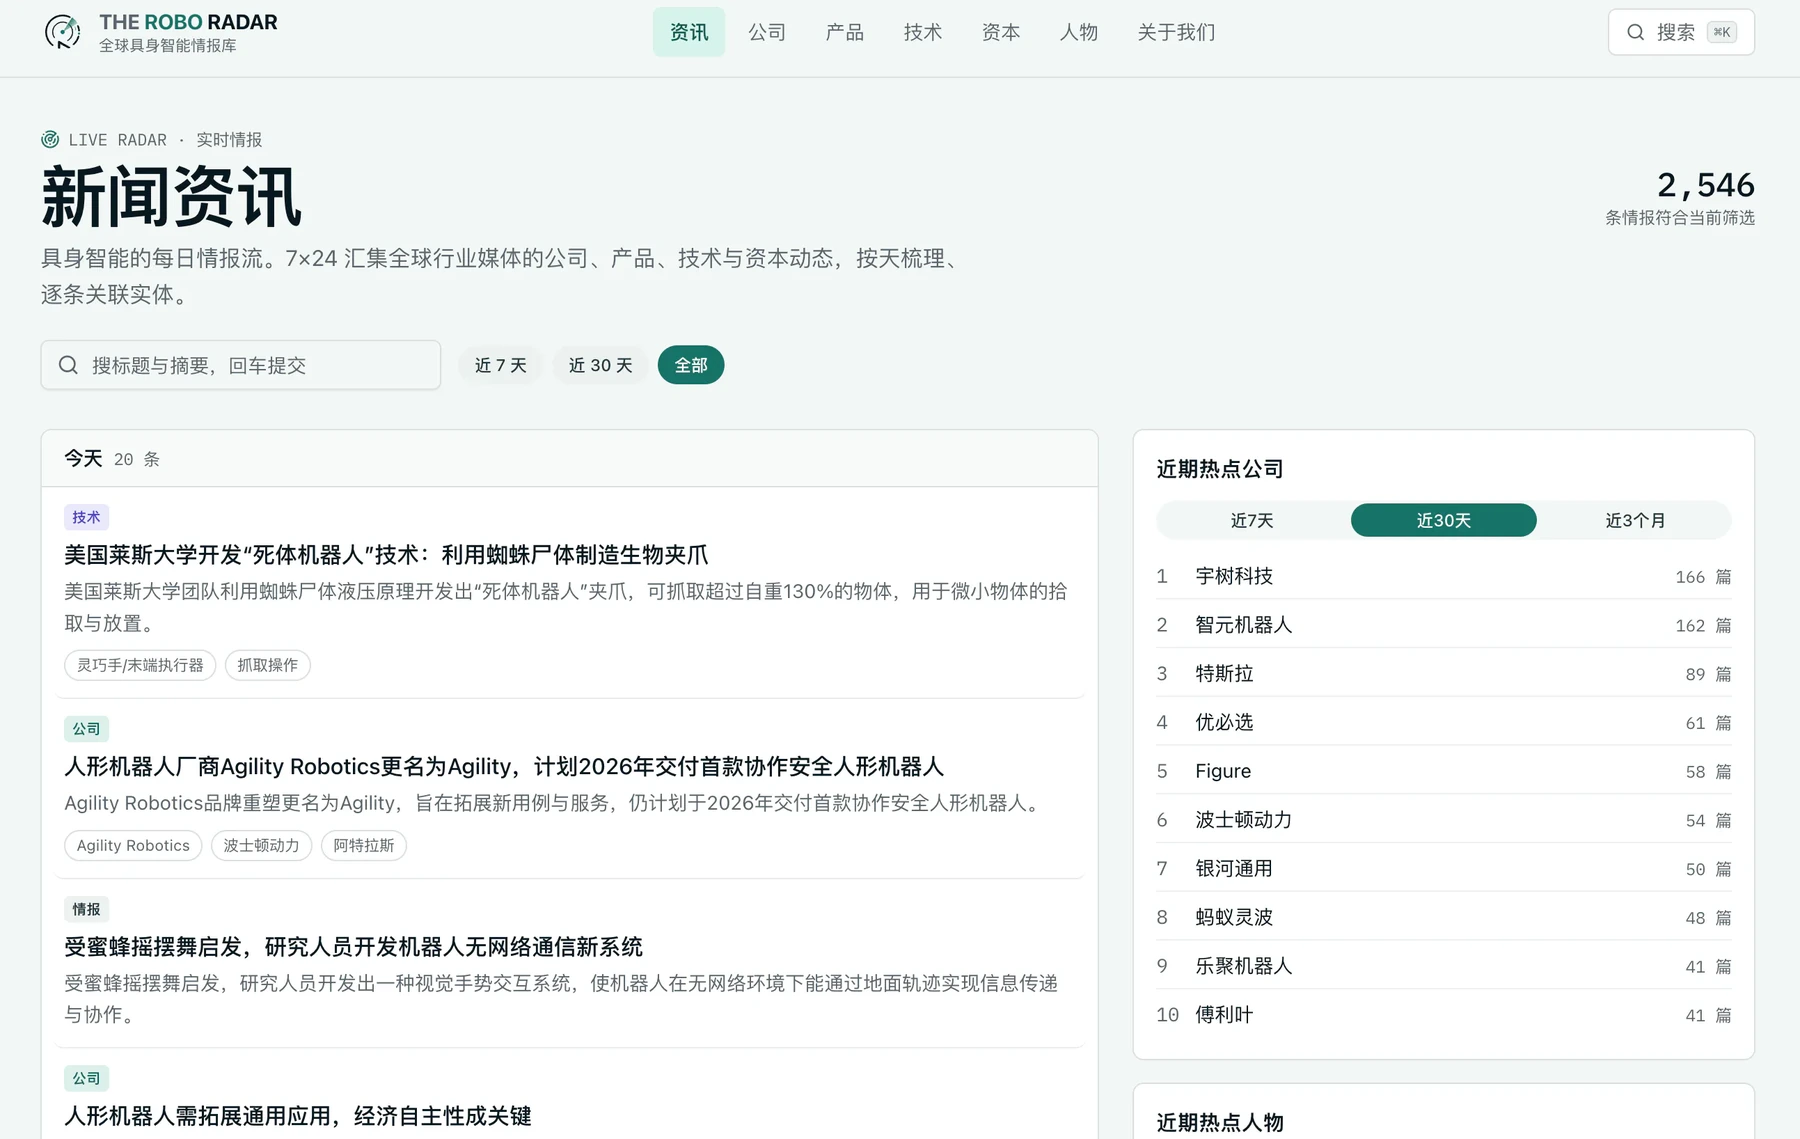Open the 受蜜蜂摇摆舞启发 article headline

[x=353, y=946]
